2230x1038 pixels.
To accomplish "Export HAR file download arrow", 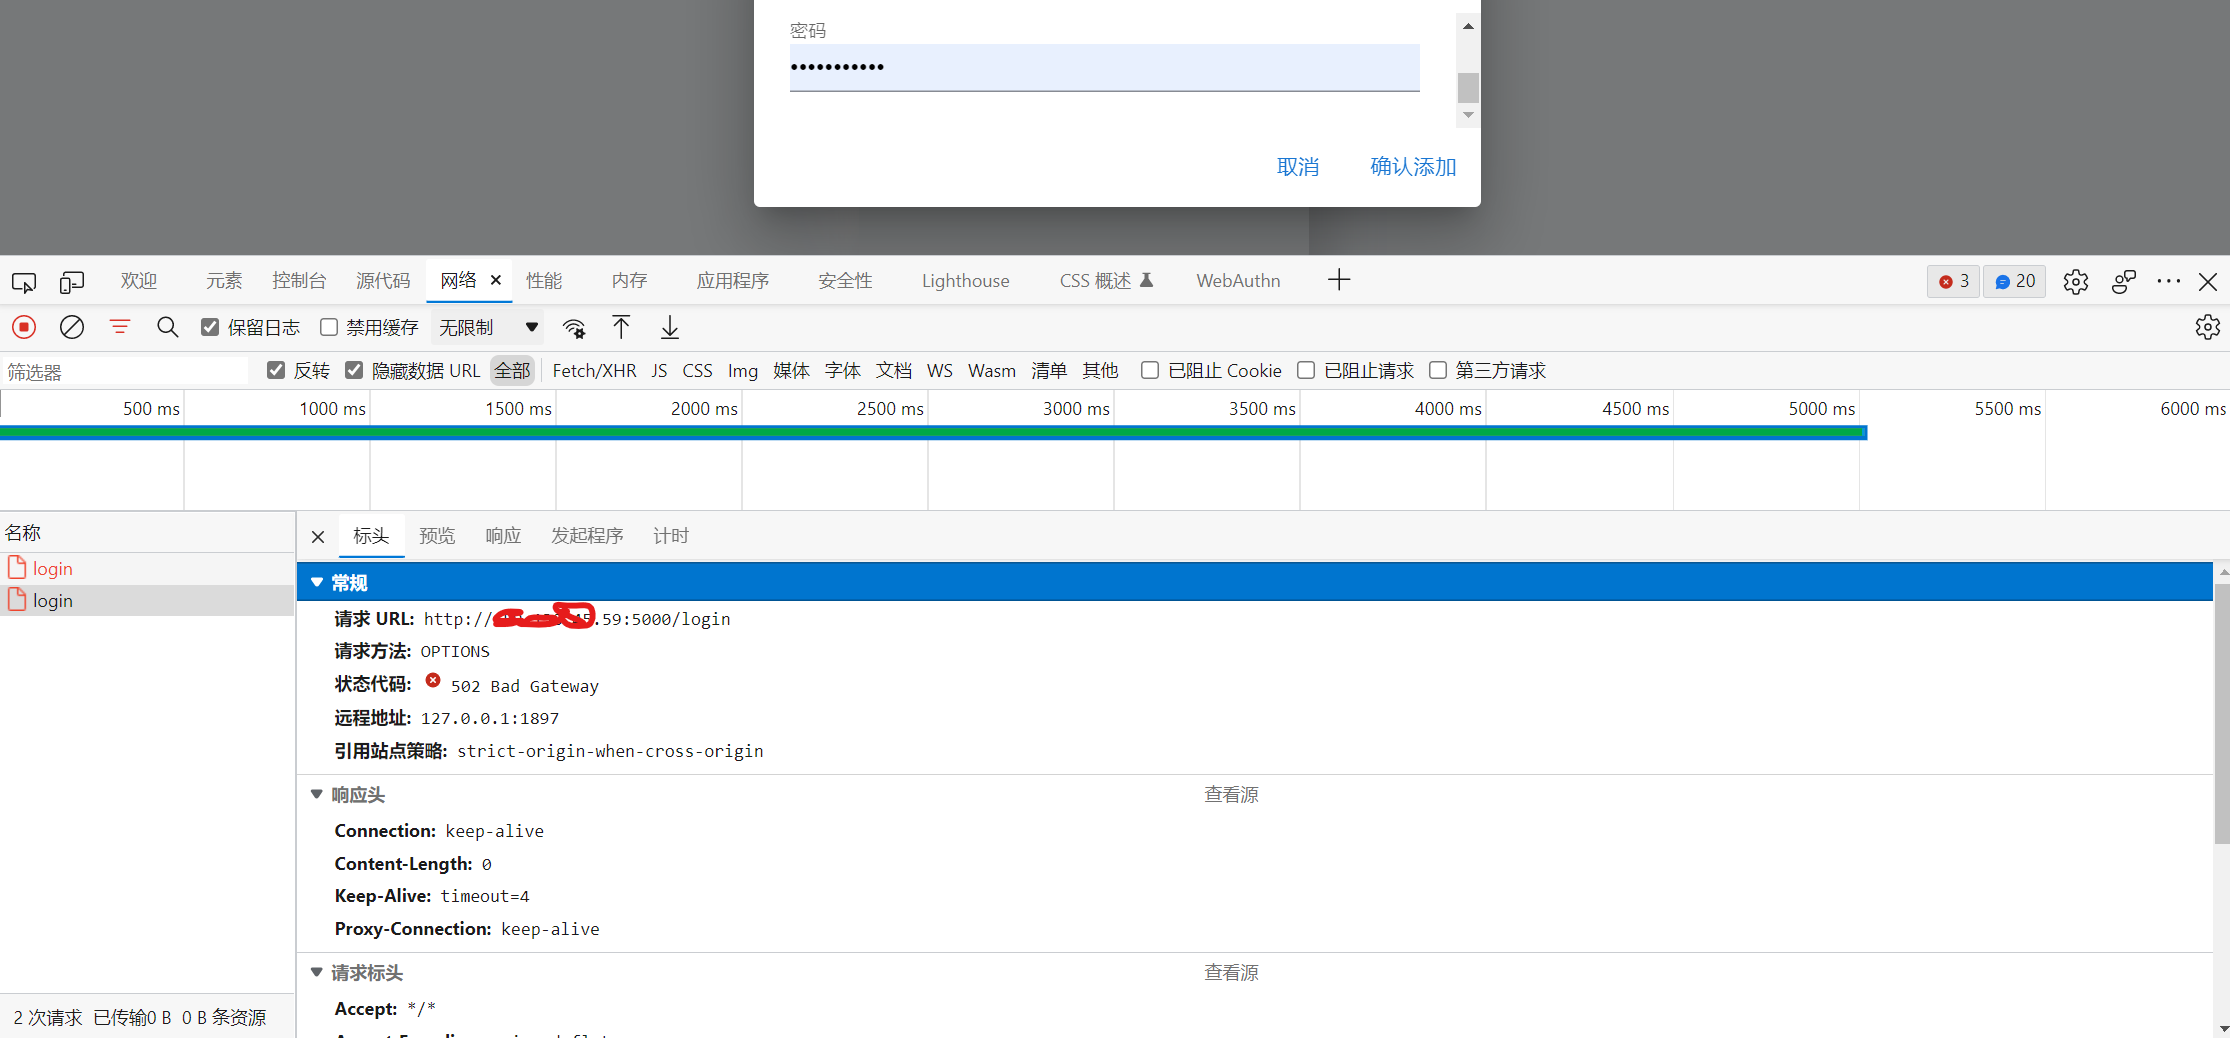I will coord(670,327).
